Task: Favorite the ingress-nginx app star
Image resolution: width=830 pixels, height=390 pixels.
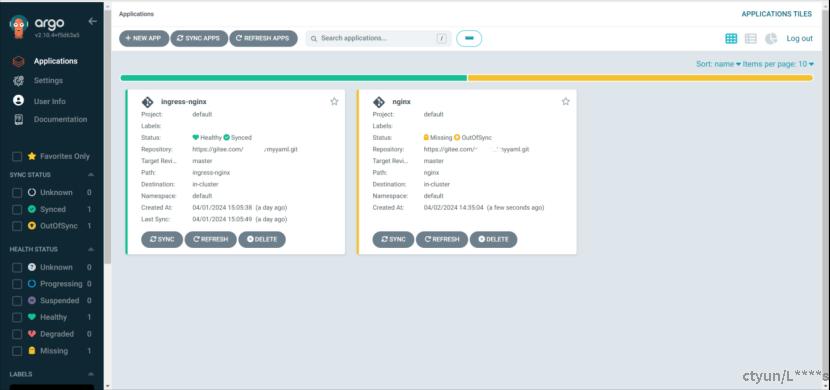Action: pyautogui.click(x=334, y=102)
